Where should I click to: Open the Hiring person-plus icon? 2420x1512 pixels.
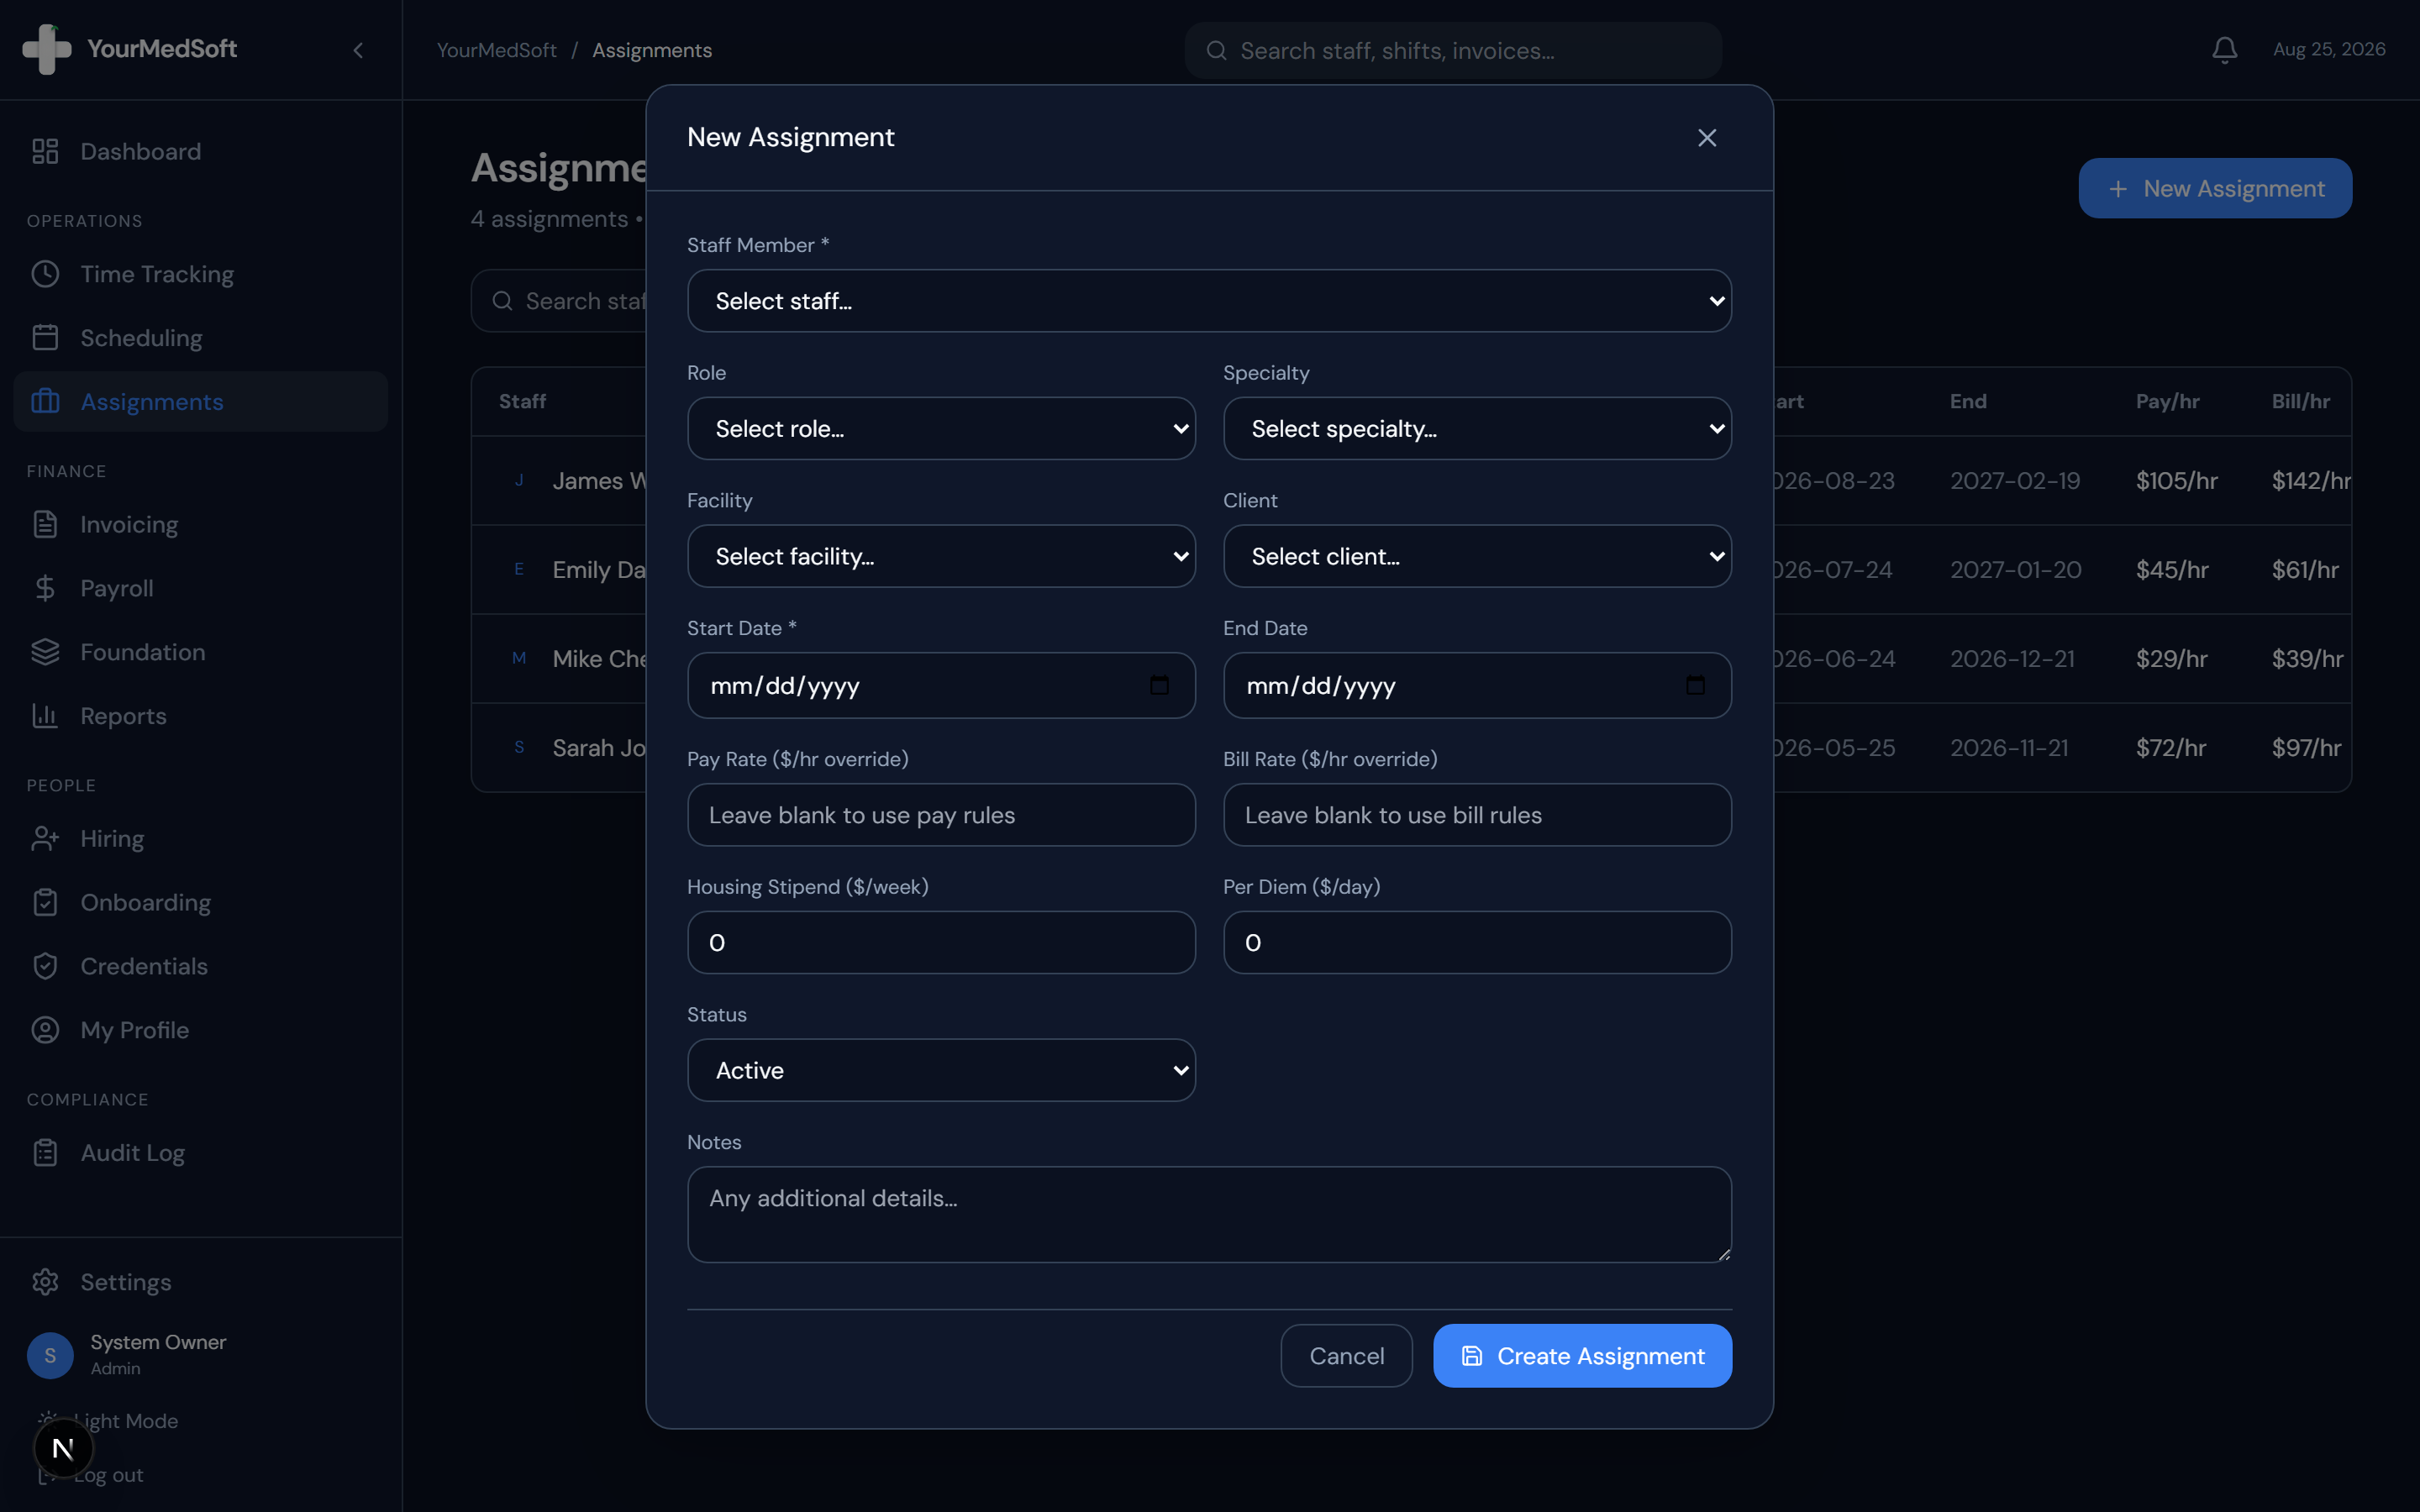pos(45,838)
